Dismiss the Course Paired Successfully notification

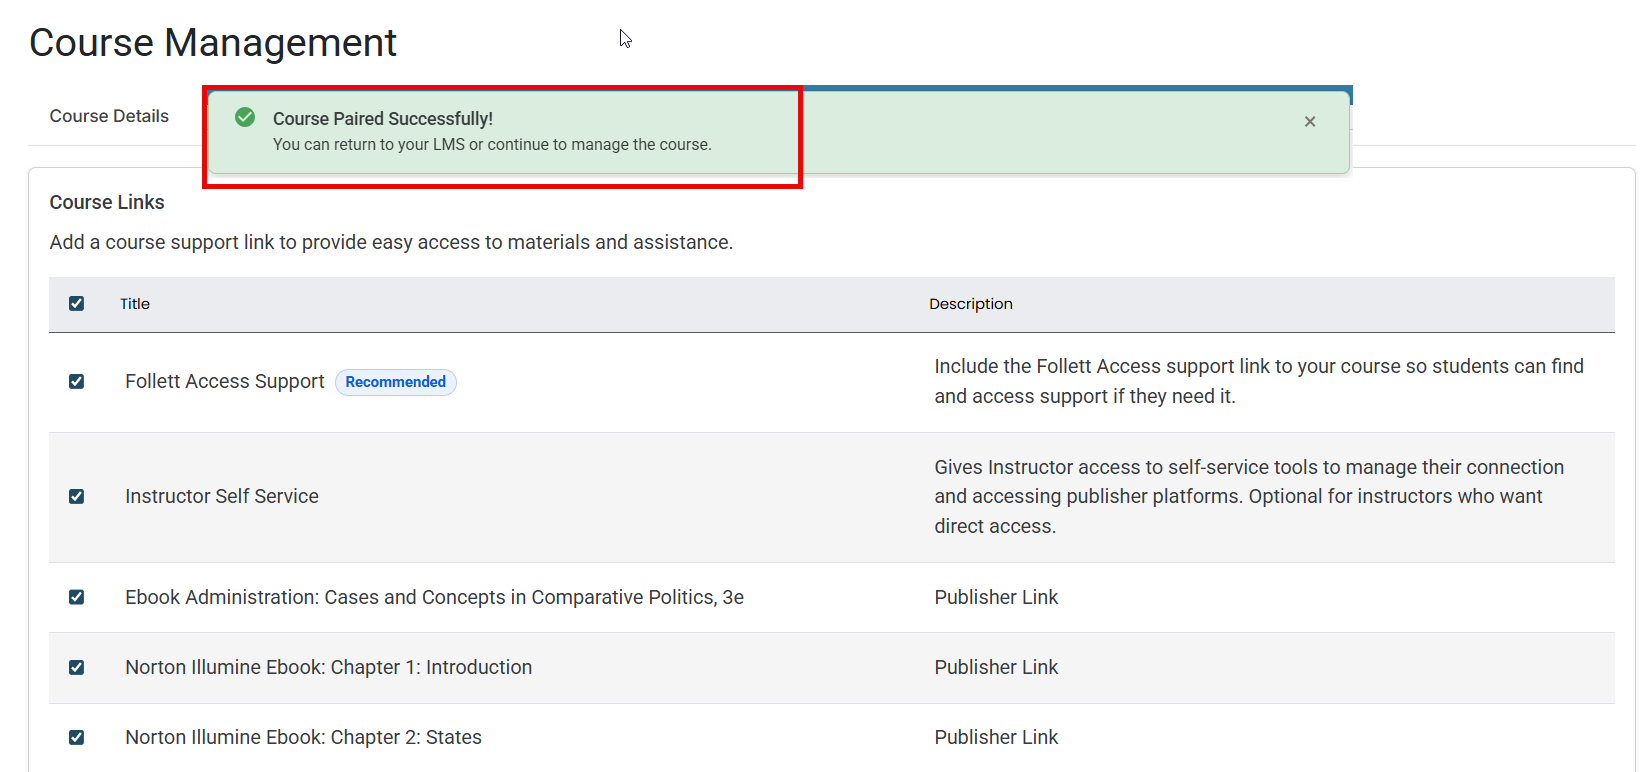click(1310, 122)
